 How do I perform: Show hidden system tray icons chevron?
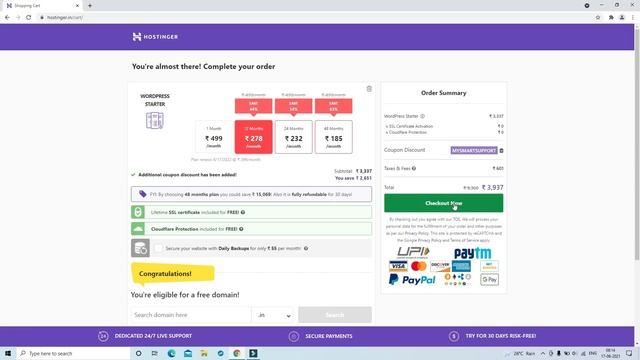pyautogui.click(x=543, y=353)
